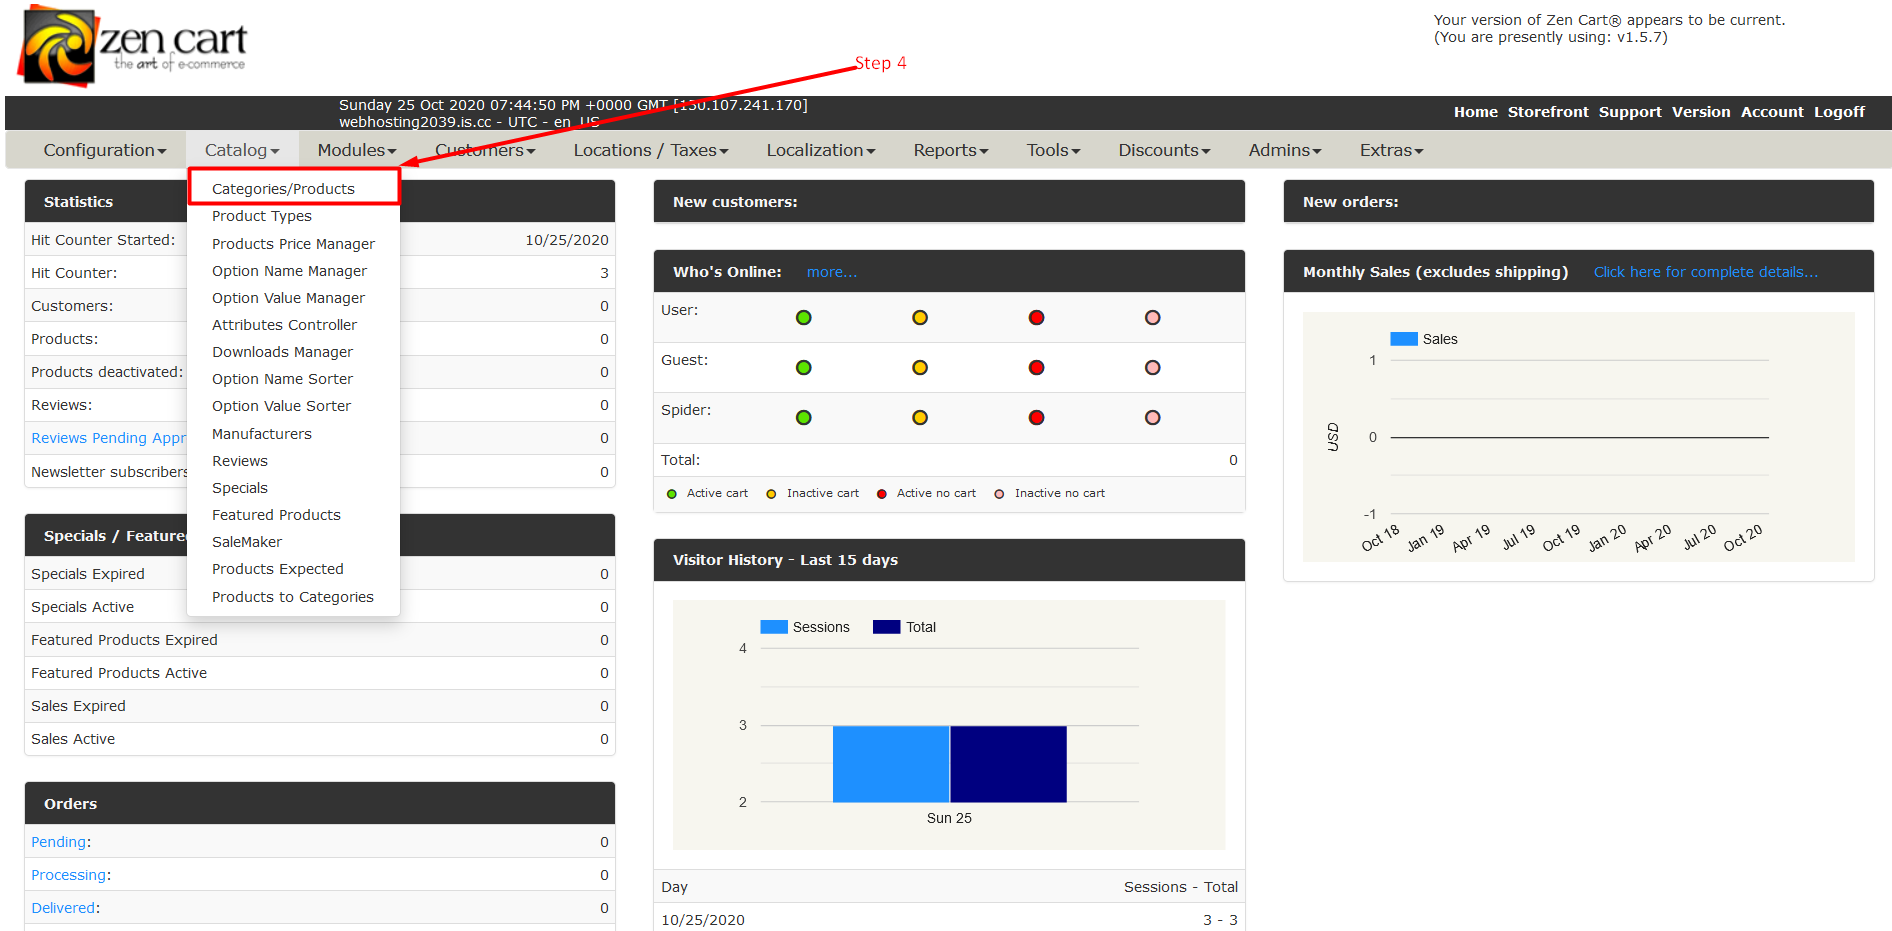Open the Account link

tap(1772, 112)
